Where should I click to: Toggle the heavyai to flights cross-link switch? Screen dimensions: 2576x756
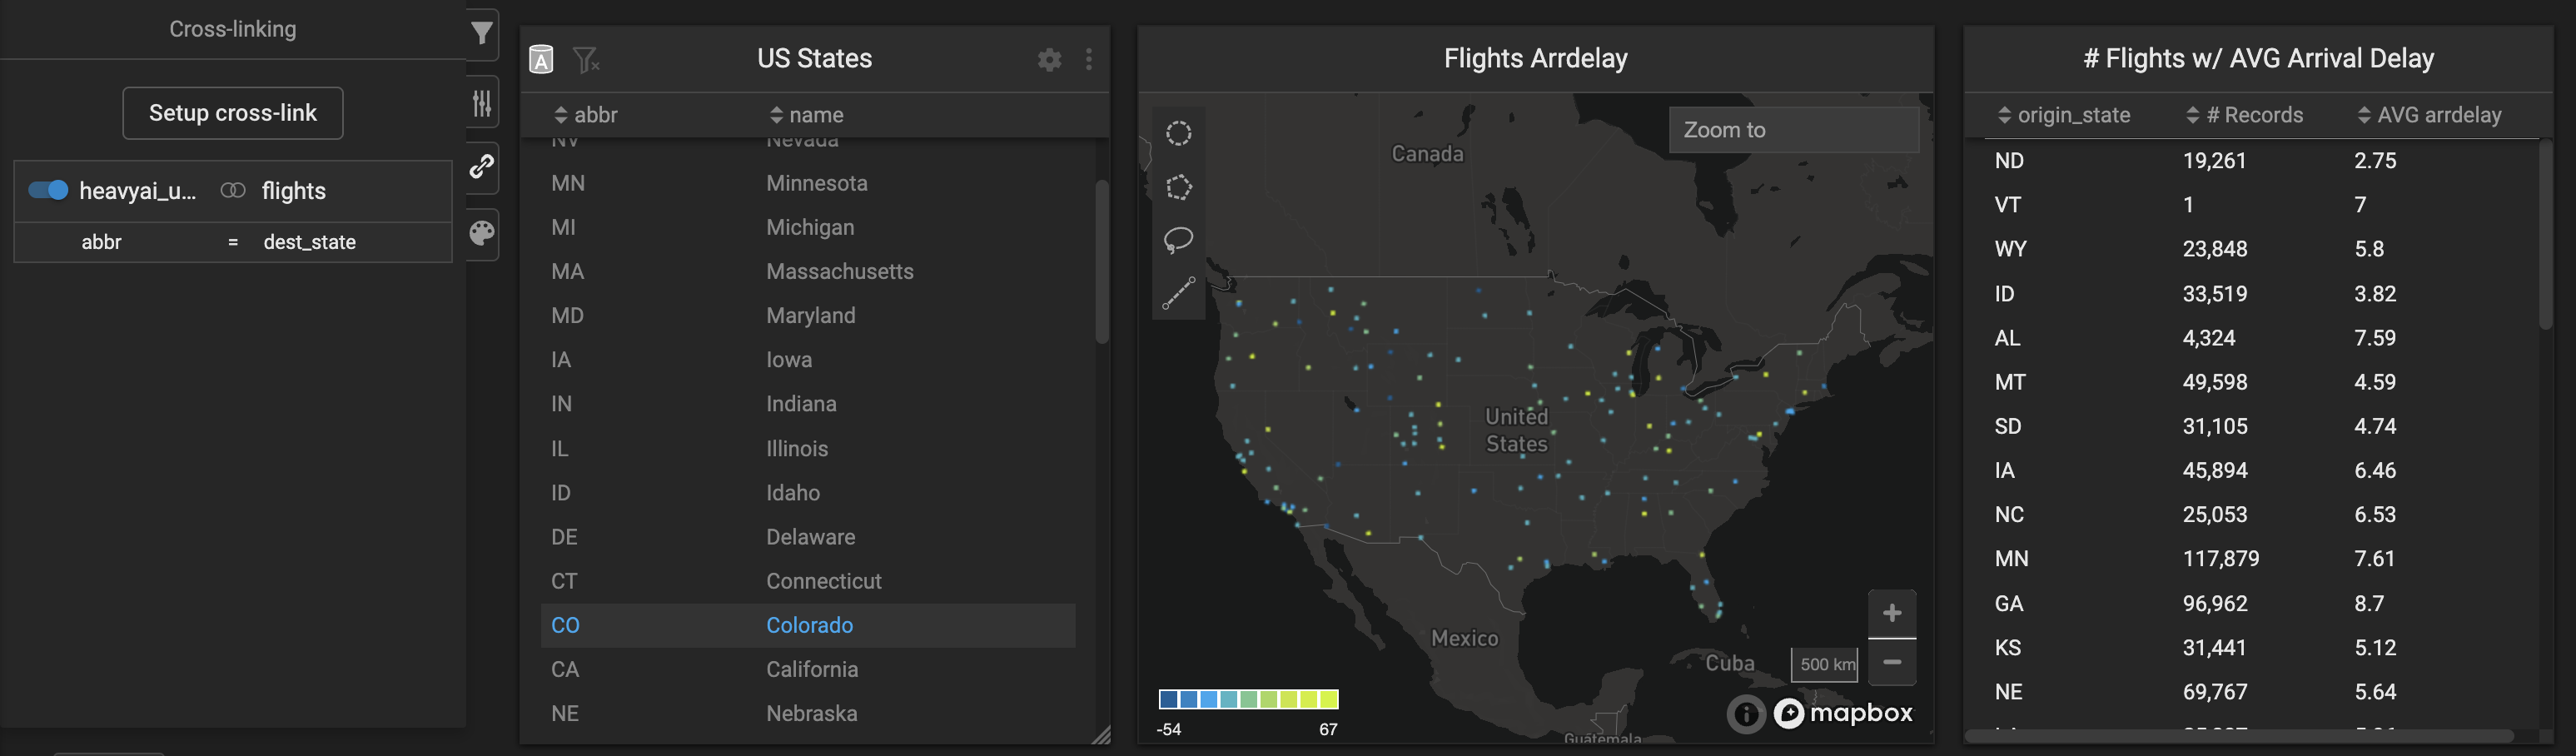[48, 190]
